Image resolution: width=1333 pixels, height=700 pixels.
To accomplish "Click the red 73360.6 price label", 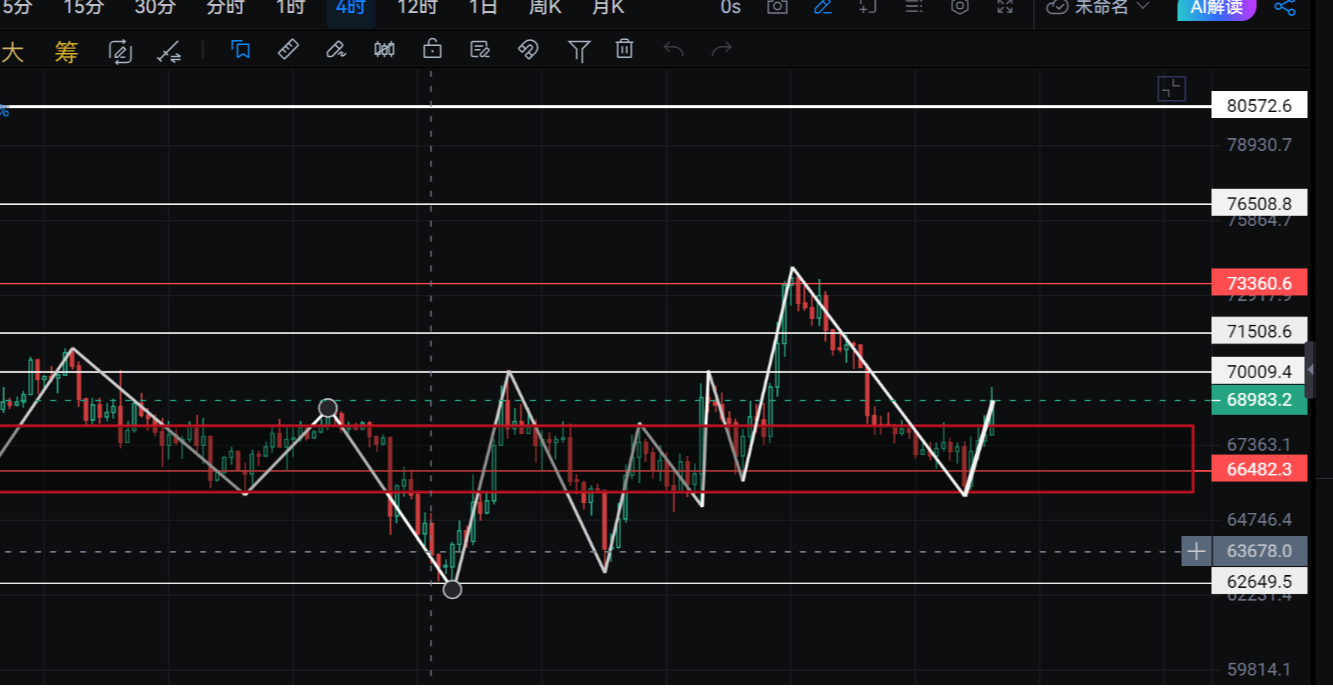I will click(x=1258, y=283).
